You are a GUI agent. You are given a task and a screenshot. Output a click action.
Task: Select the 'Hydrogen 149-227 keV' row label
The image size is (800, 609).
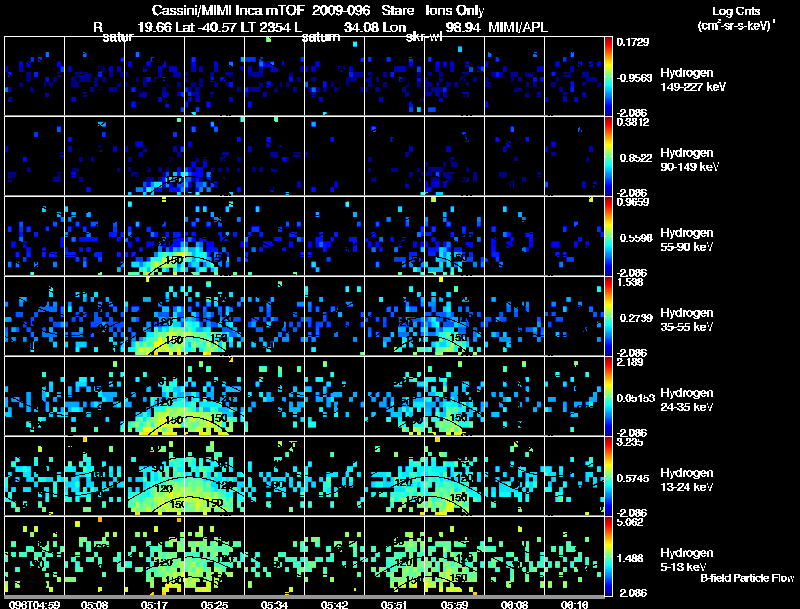[x=693, y=80]
